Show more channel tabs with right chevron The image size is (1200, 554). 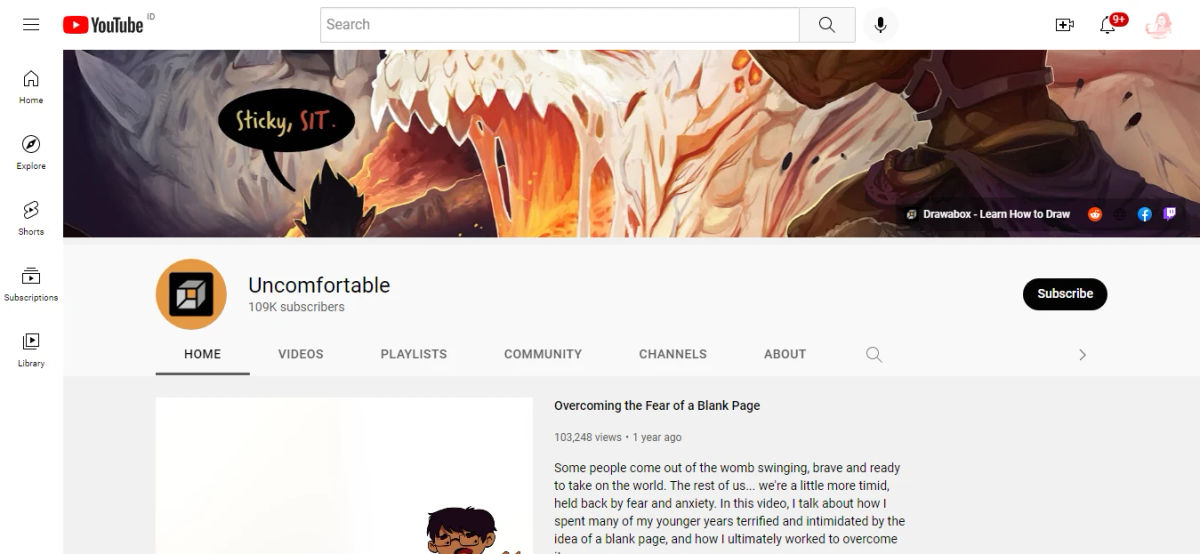pyautogui.click(x=1082, y=354)
